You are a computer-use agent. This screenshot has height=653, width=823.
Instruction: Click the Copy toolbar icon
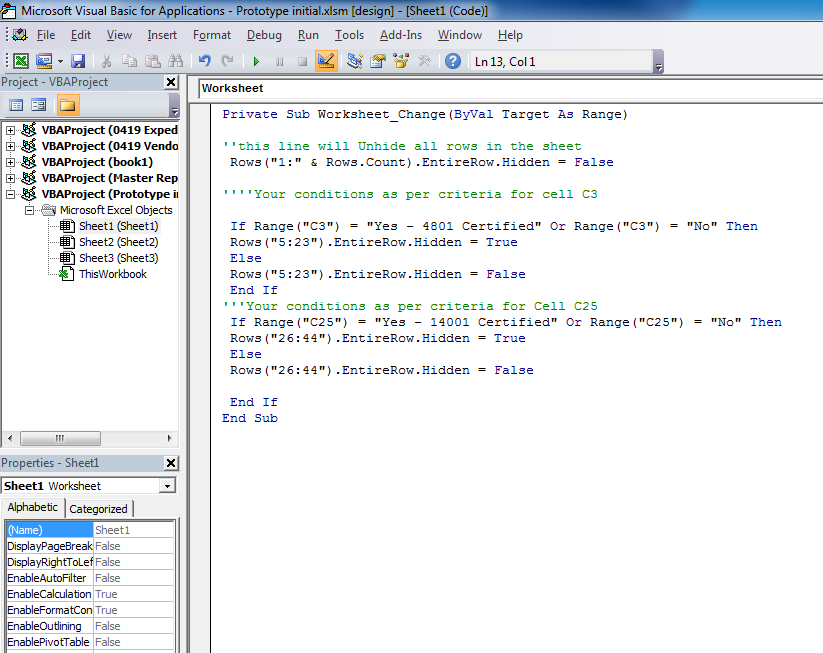coord(129,61)
